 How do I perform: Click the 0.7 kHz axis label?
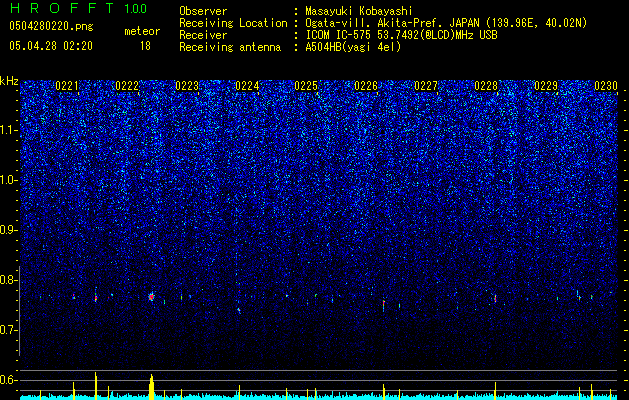[x=9, y=330]
